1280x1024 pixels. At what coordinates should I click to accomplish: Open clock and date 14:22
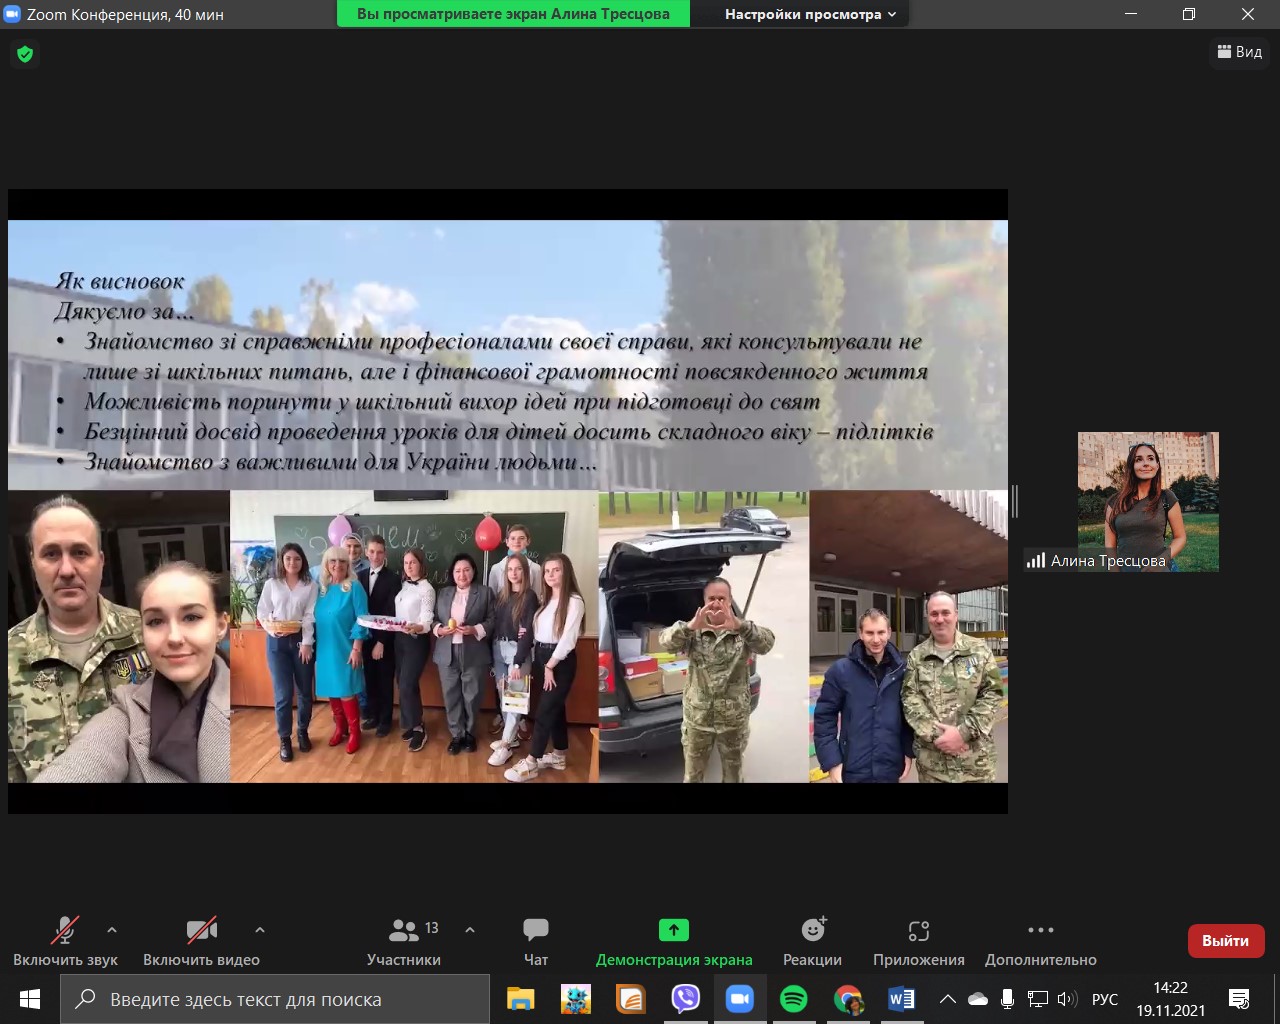coord(1170,999)
